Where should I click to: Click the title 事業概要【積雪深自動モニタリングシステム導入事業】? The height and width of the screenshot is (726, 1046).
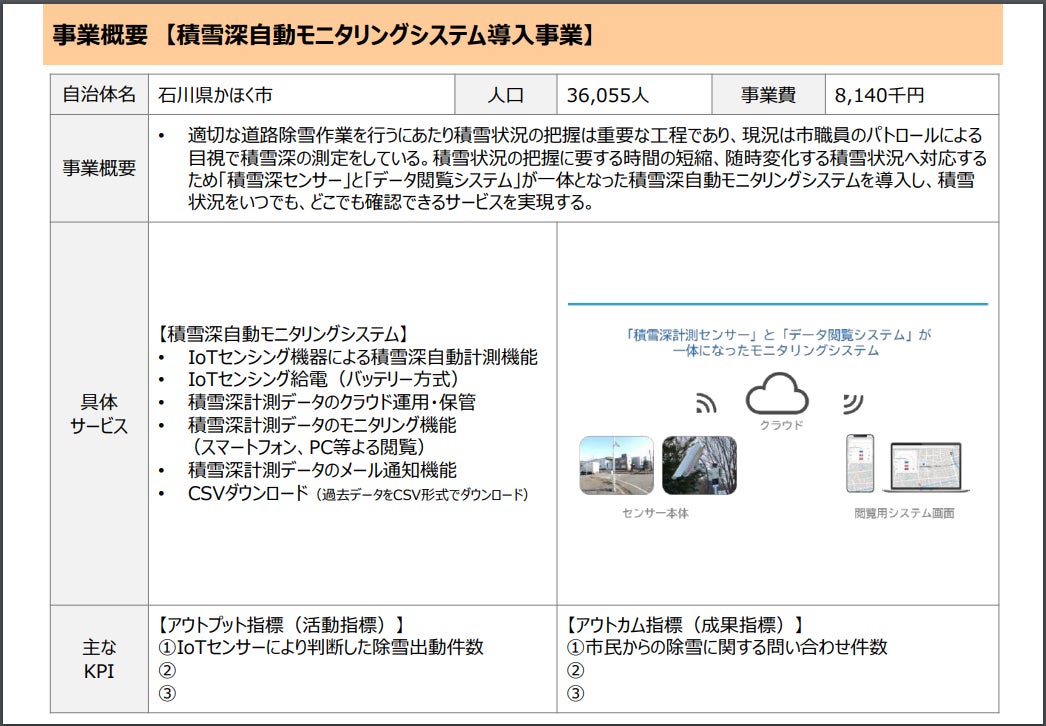click(x=324, y=36)
